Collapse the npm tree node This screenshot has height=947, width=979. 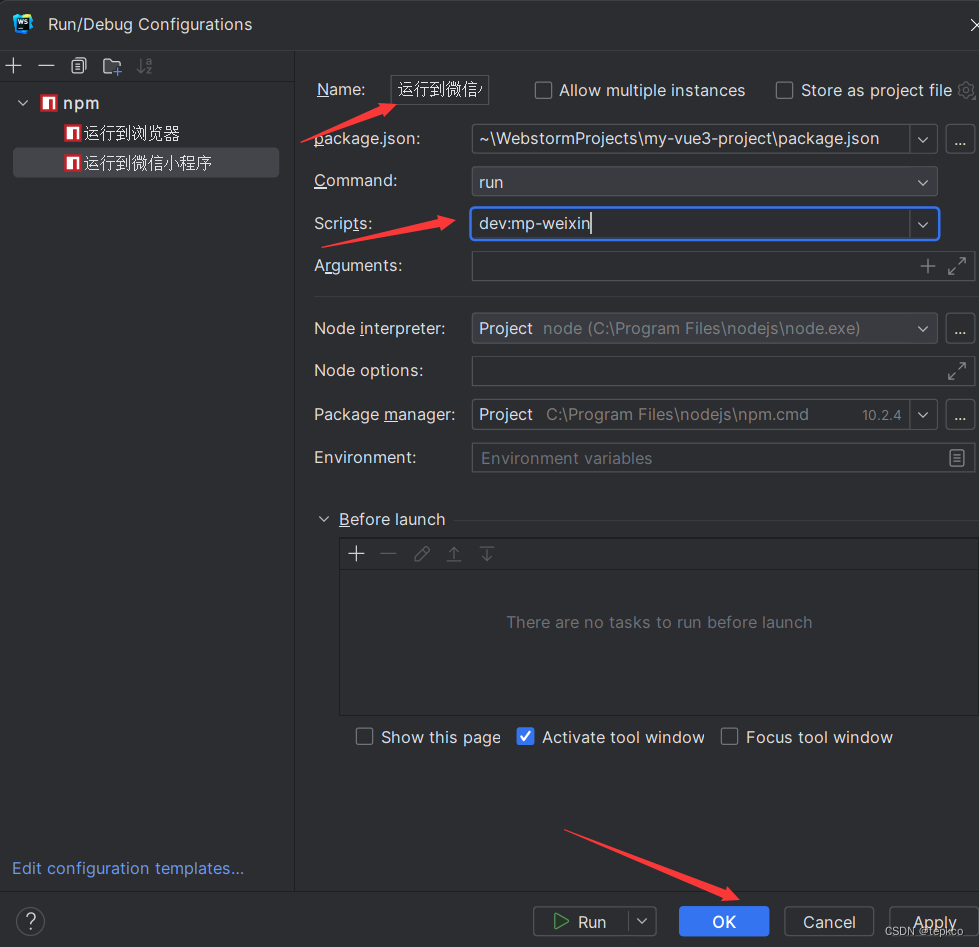coord(23,103)
